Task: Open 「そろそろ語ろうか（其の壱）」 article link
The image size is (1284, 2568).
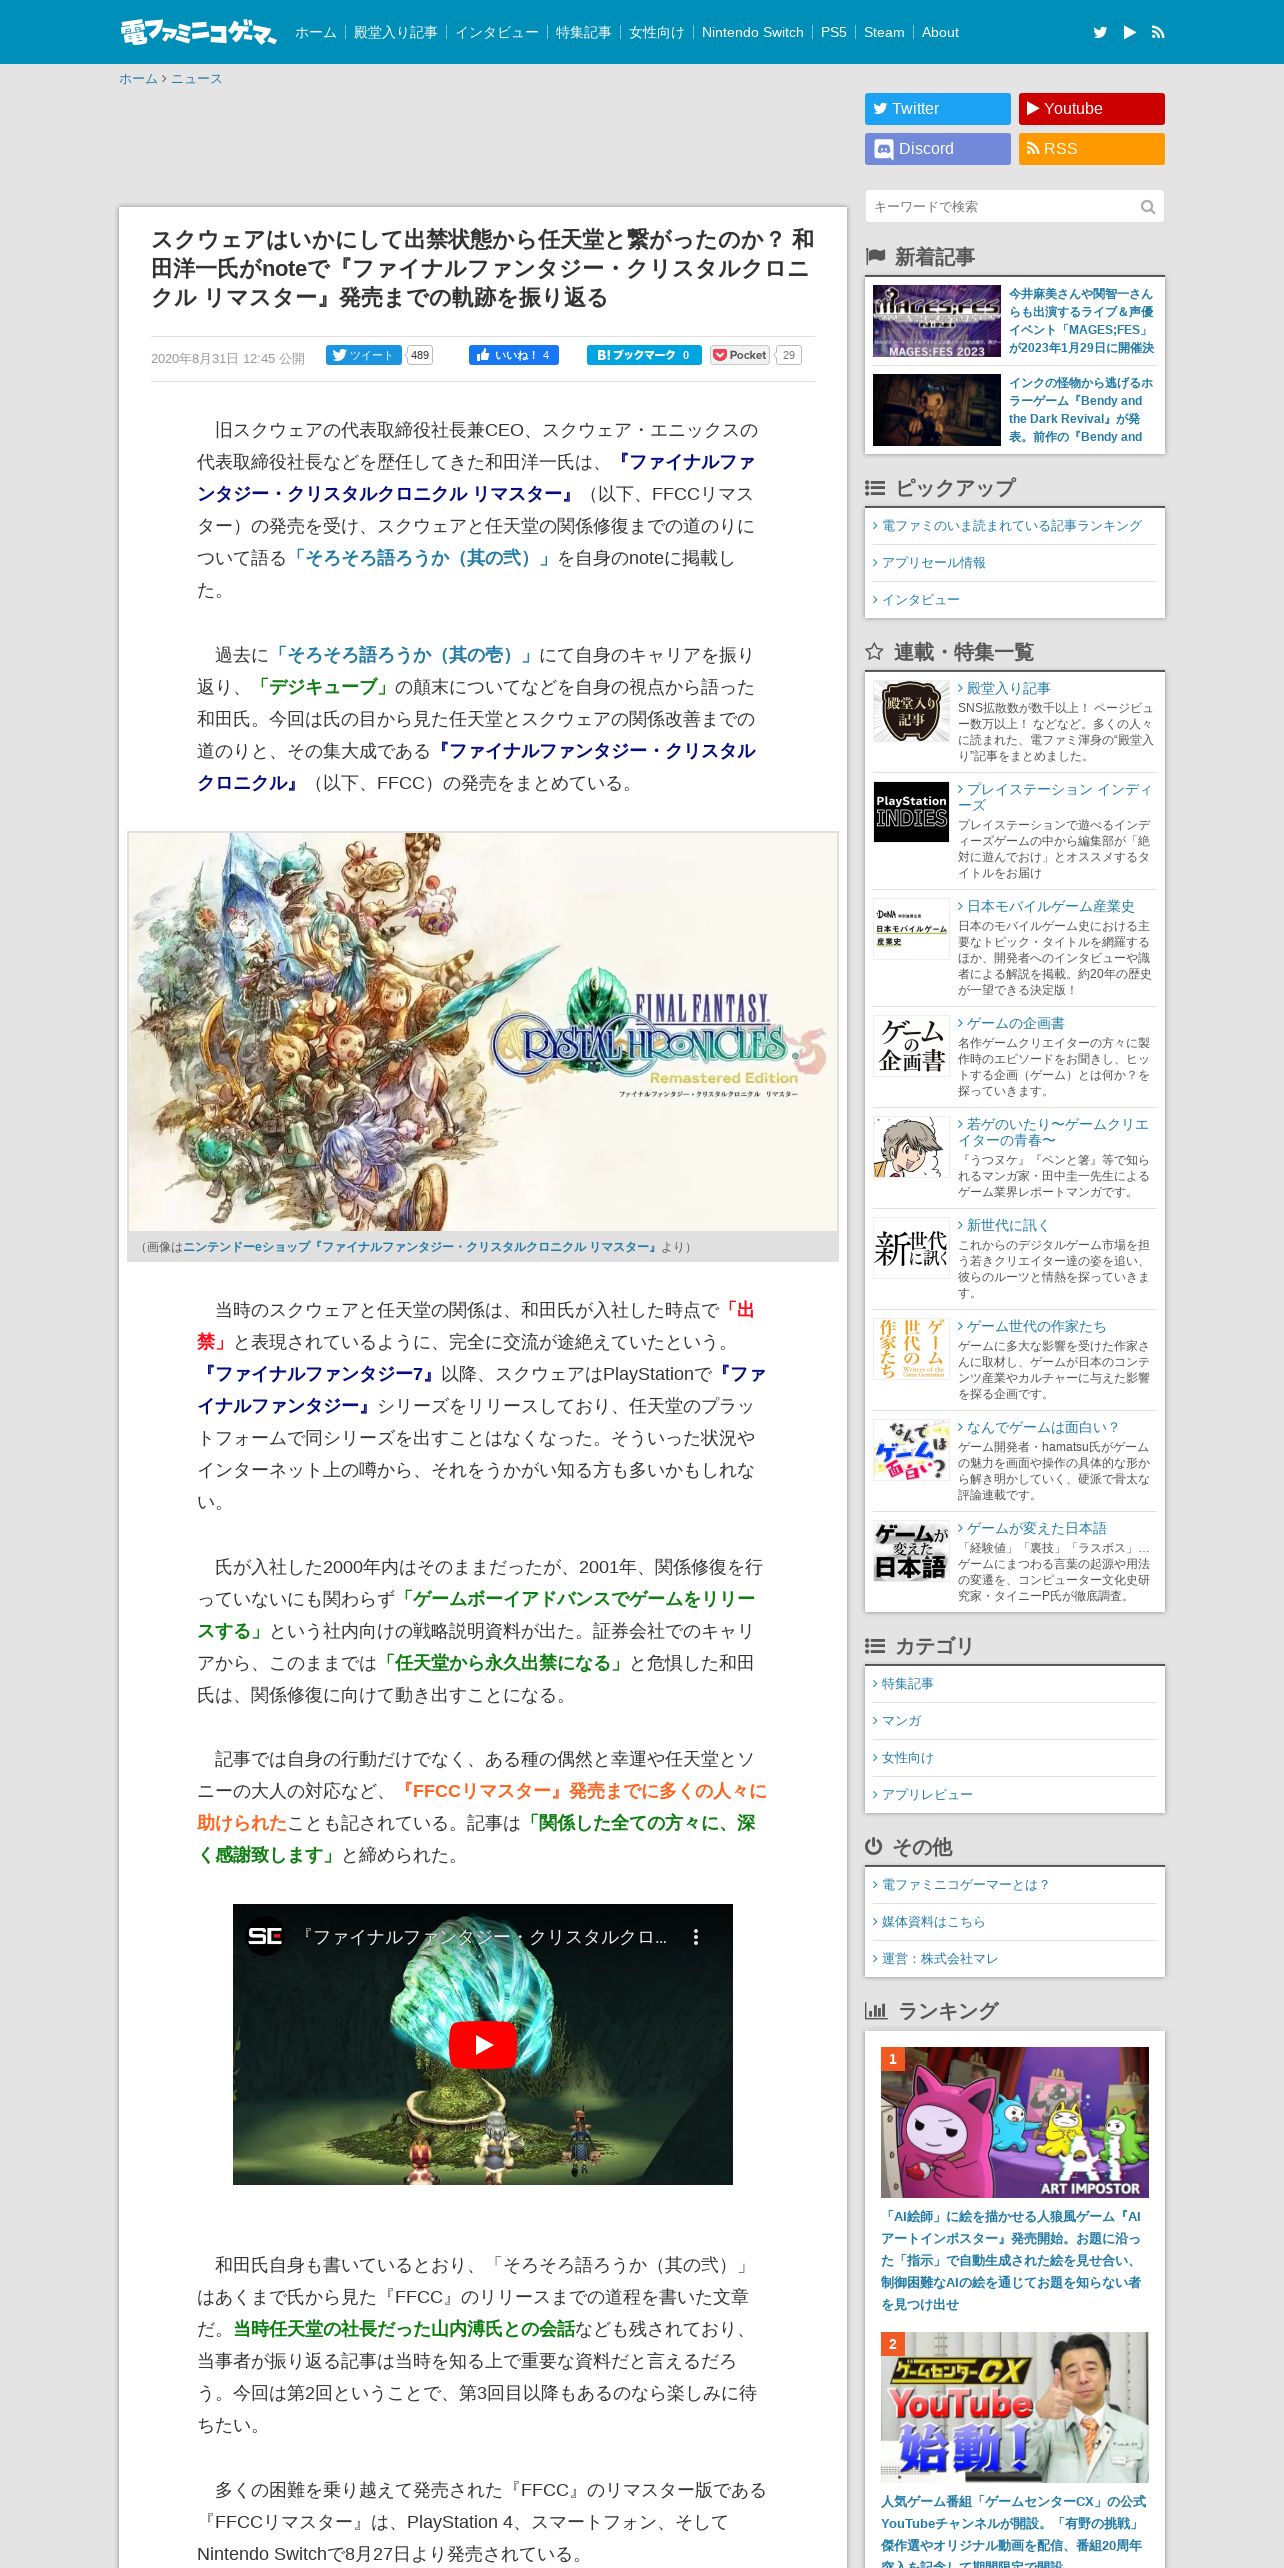Action: (404, 655)
